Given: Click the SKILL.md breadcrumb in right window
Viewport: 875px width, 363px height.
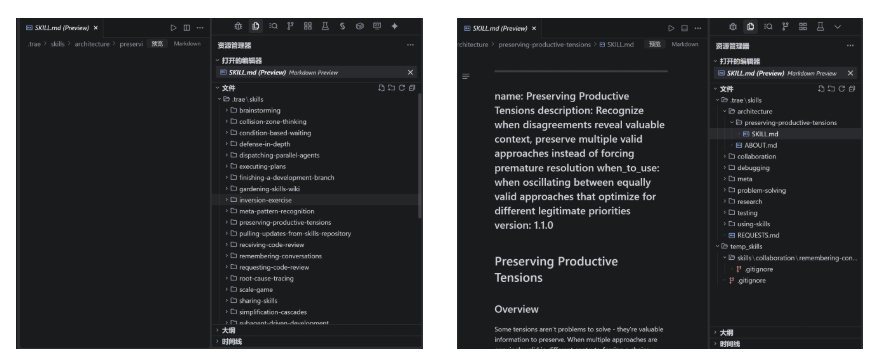Looking at the screenshot, I should [x=617, y=44].
